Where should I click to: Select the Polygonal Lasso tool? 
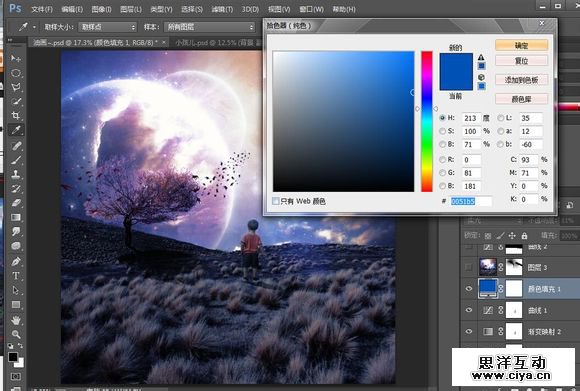pos(16,87)
